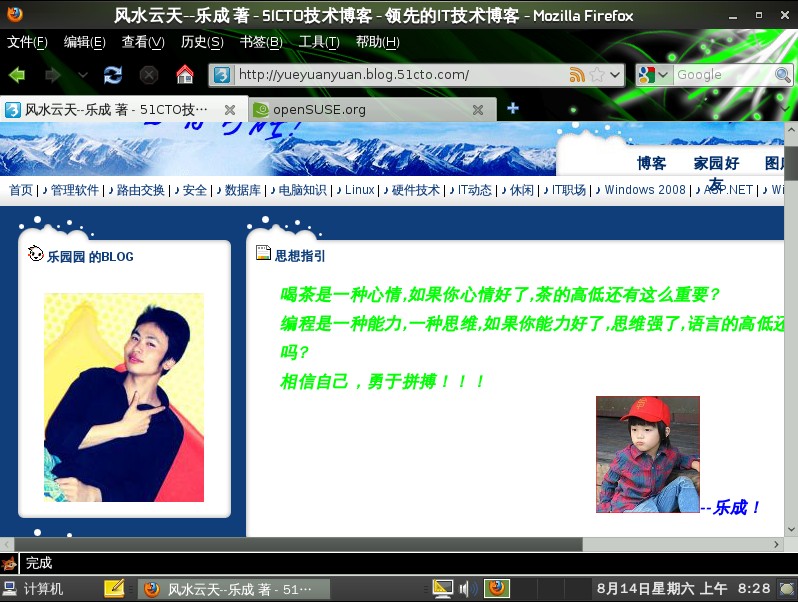Open the 工具(T) menu

(319, 42)
